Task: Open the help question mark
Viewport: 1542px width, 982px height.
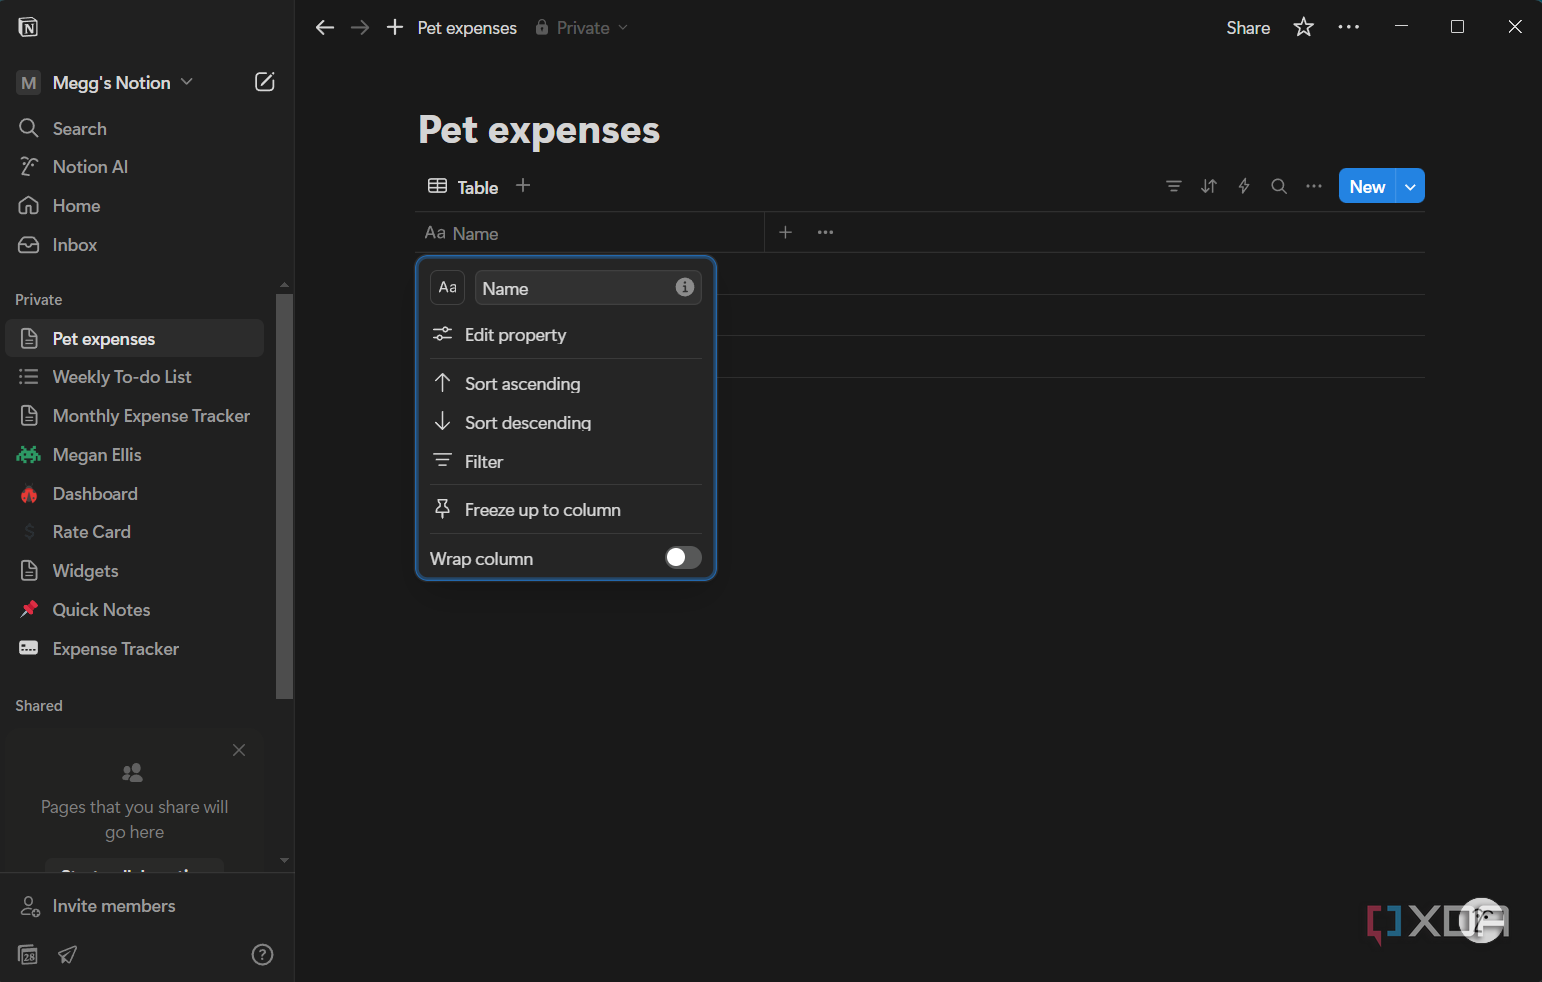Action: click(262, 955)
